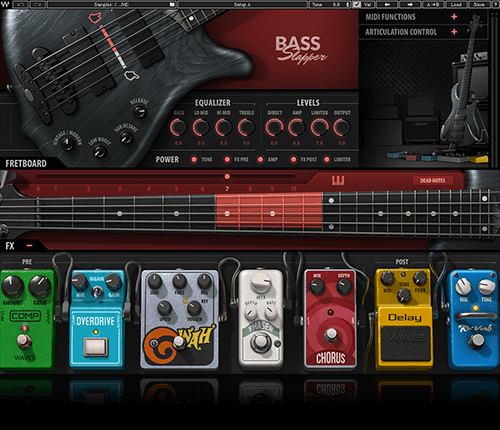This screenshot has width=500, height=430.
Task: Click the Wah Freq knob
Action: pos(179,281)
